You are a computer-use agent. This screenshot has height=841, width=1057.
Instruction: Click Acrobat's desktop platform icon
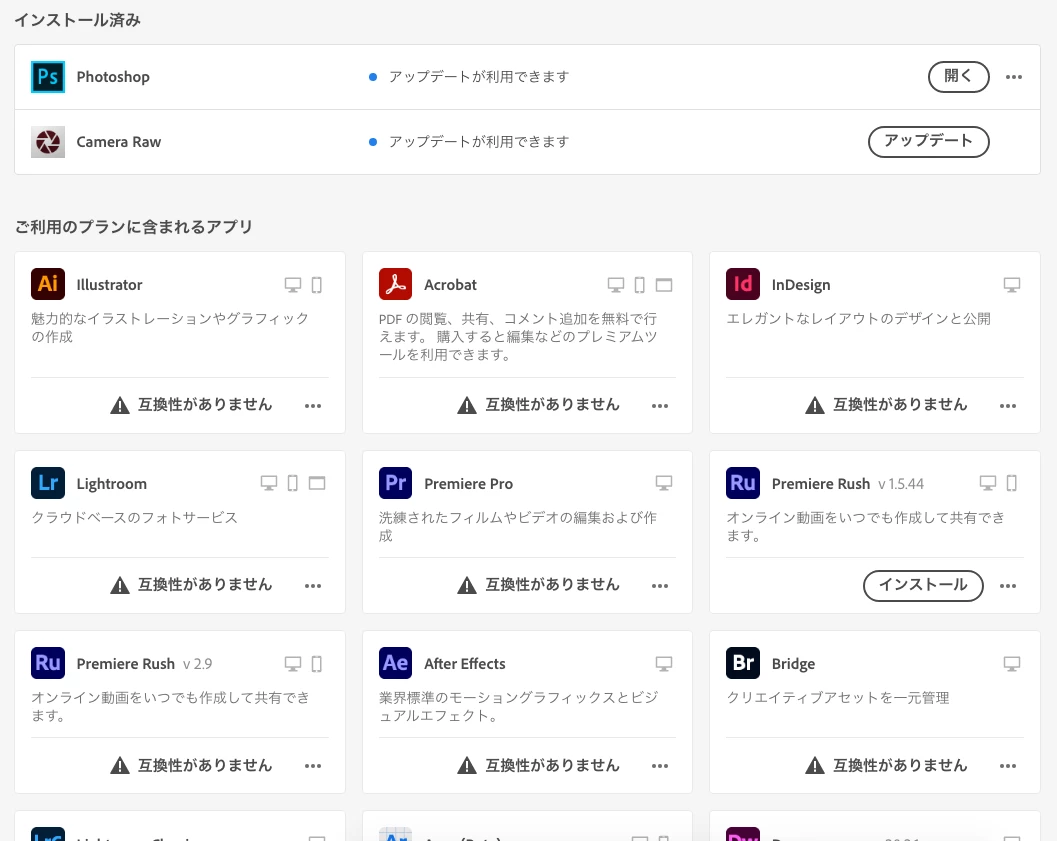pos(615,285)
